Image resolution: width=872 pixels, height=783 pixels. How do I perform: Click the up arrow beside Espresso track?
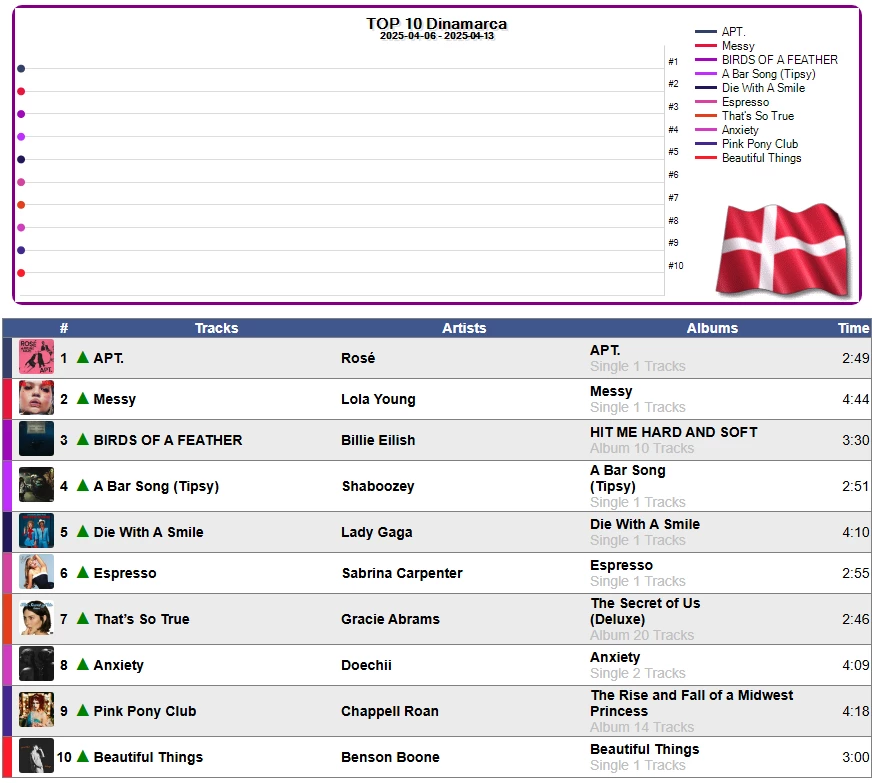point(83,572)
